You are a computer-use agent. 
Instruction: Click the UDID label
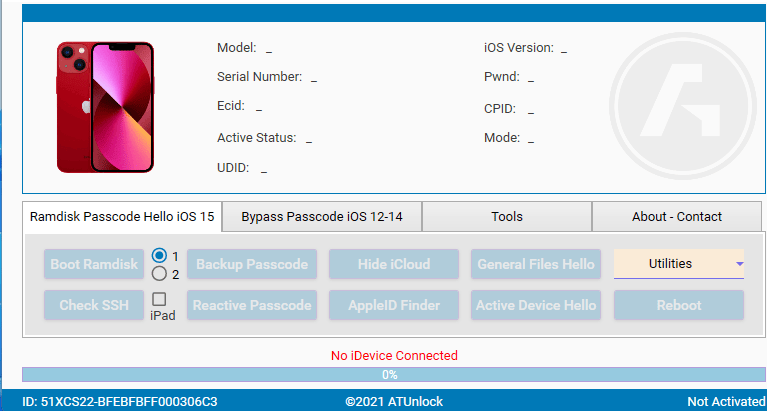point(233,168)
